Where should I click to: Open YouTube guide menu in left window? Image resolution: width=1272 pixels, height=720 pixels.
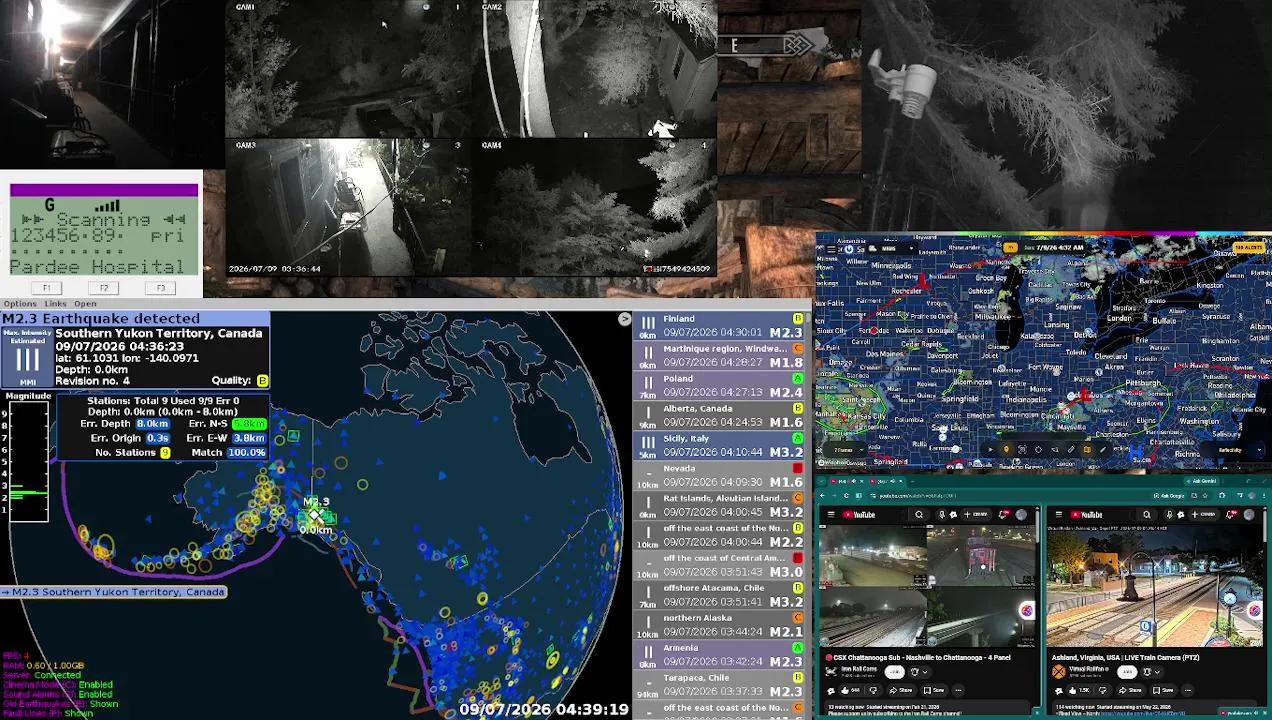831,515
